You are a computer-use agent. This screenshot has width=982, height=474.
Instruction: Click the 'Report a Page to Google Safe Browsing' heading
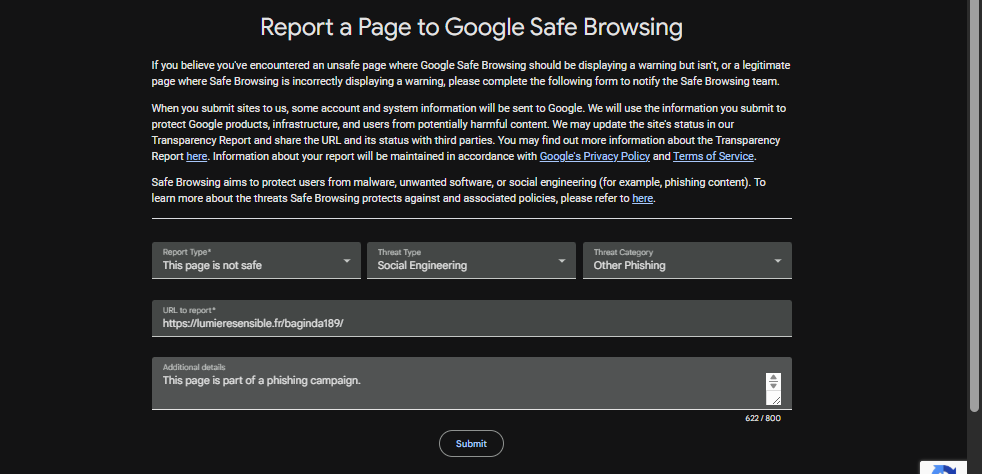(471, 28)
